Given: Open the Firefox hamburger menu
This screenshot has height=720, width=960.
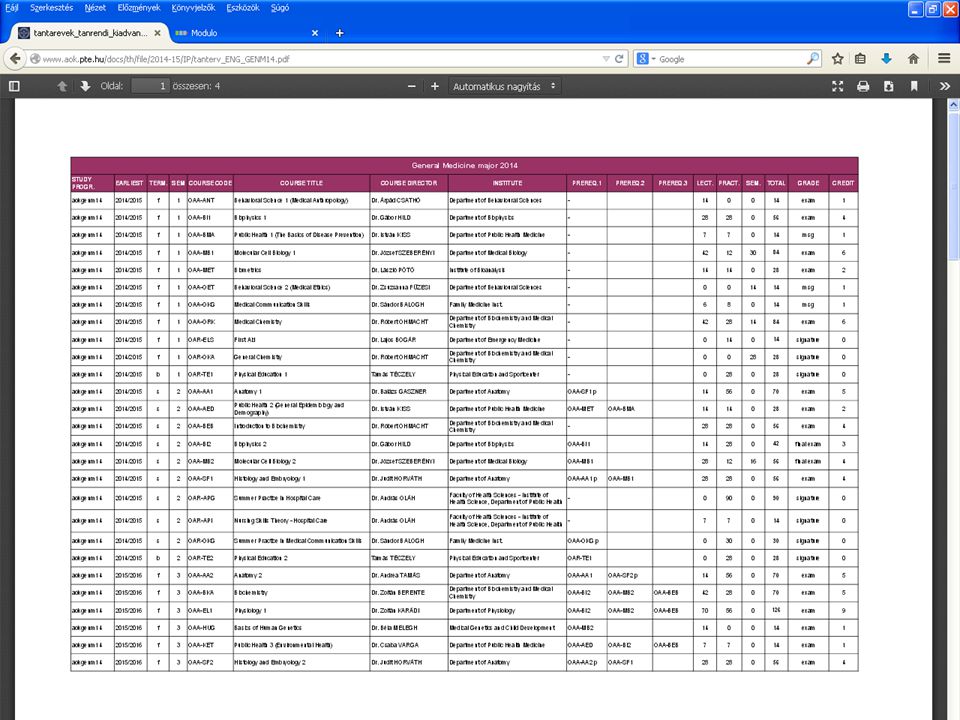Looking at the screenshot, I should pyautogui.click(x=944, y=59).
